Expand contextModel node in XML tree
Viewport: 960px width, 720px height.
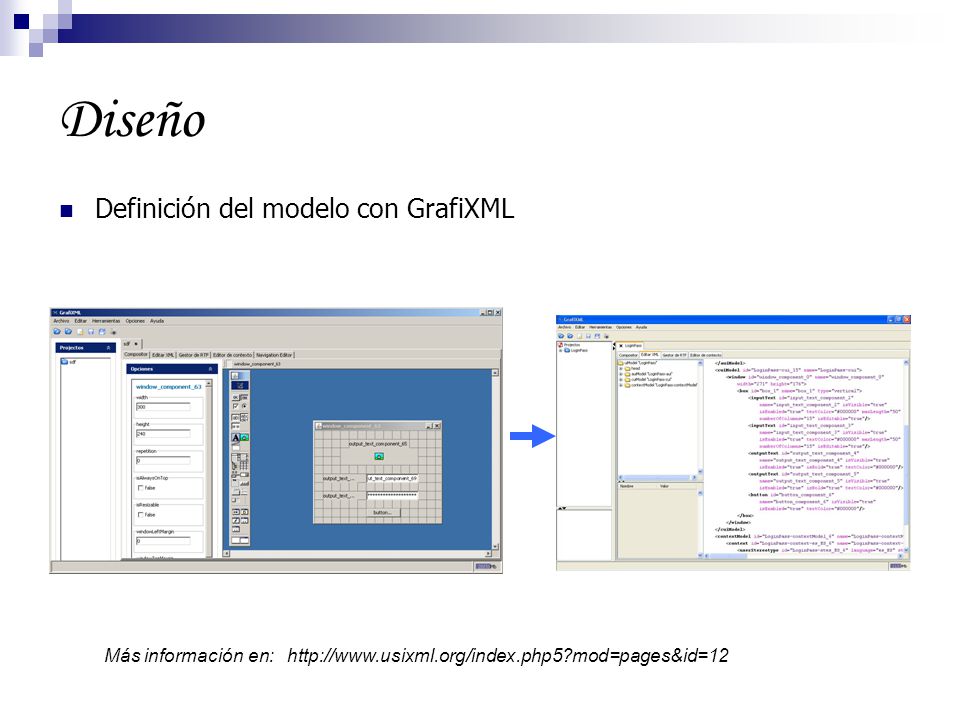tap(621, 385)
